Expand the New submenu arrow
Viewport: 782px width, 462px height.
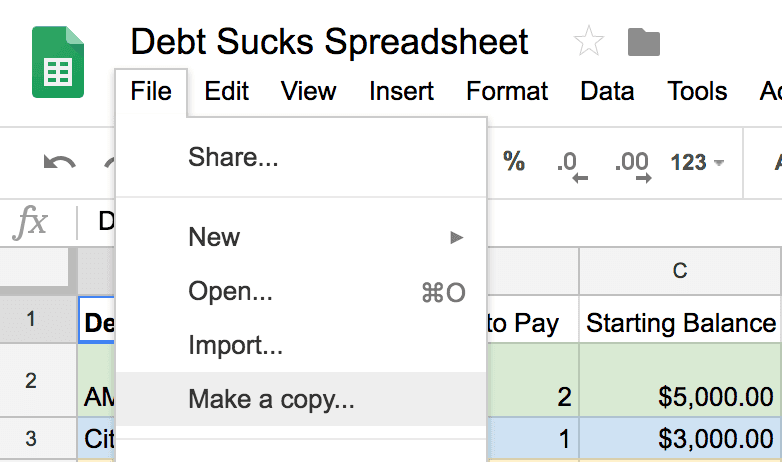456,237
